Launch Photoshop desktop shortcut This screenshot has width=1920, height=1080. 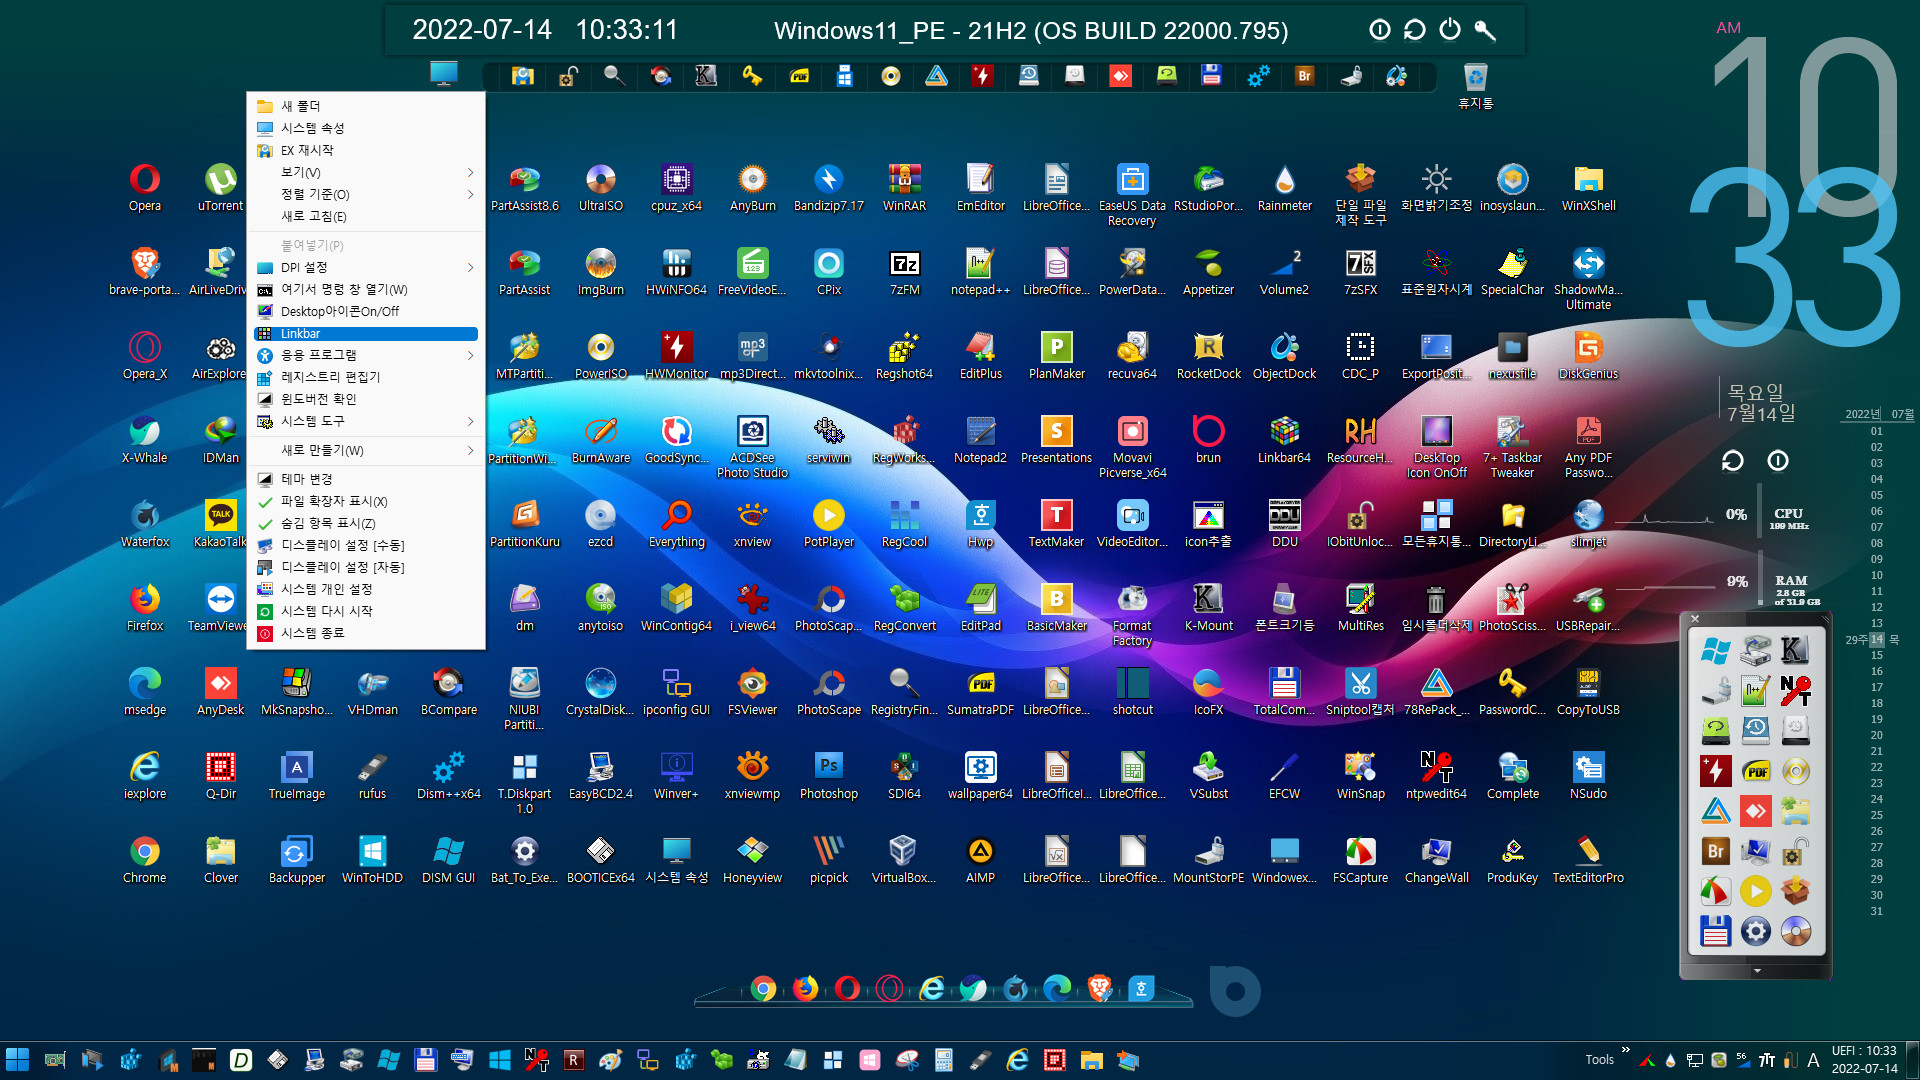pyautogui.click(x=828, y=775)
